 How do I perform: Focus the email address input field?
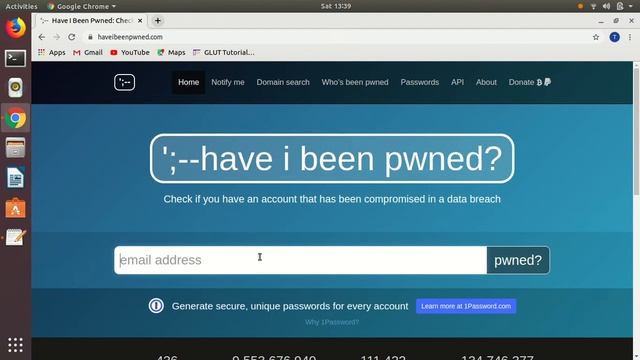[x=300, y=260]
